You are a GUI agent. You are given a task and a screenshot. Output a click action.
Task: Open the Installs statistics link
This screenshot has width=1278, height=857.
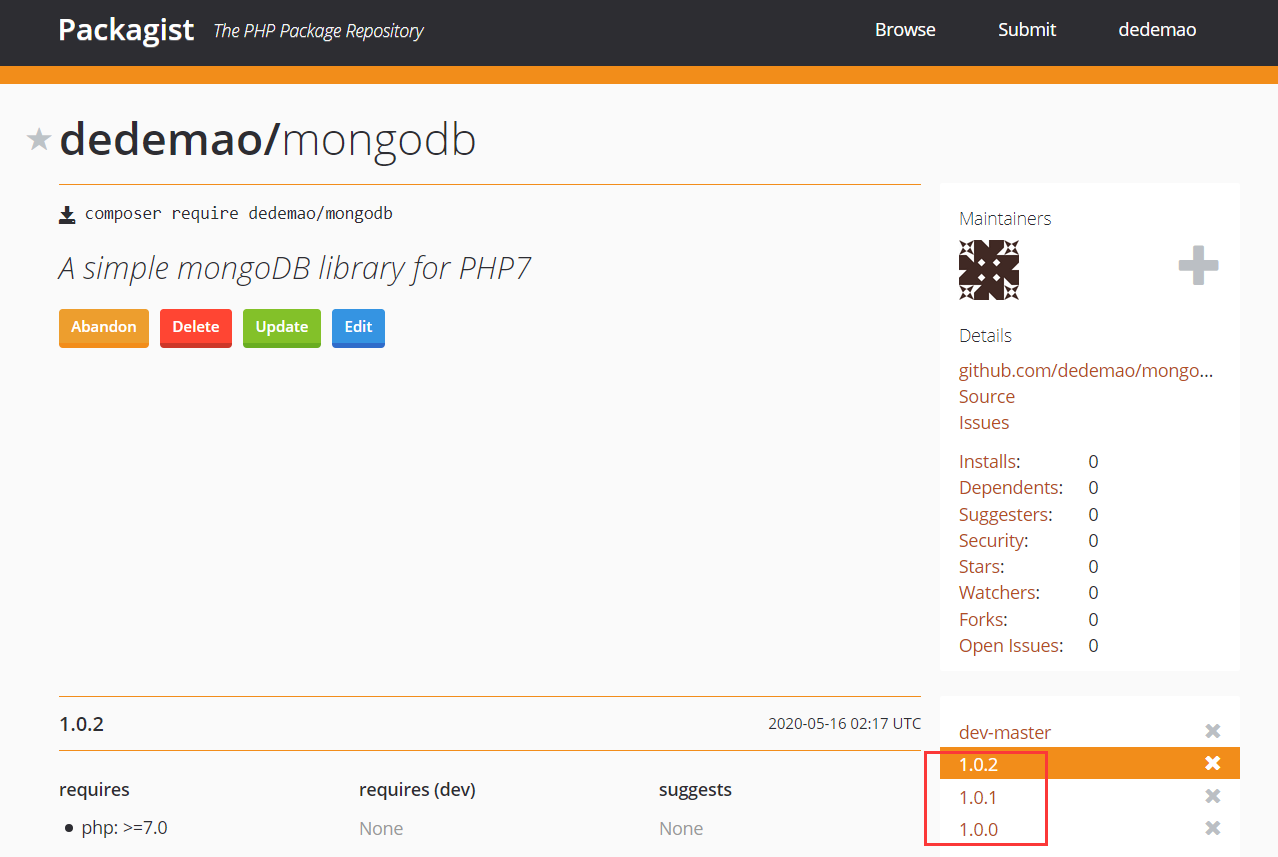[x=987, y=462]
